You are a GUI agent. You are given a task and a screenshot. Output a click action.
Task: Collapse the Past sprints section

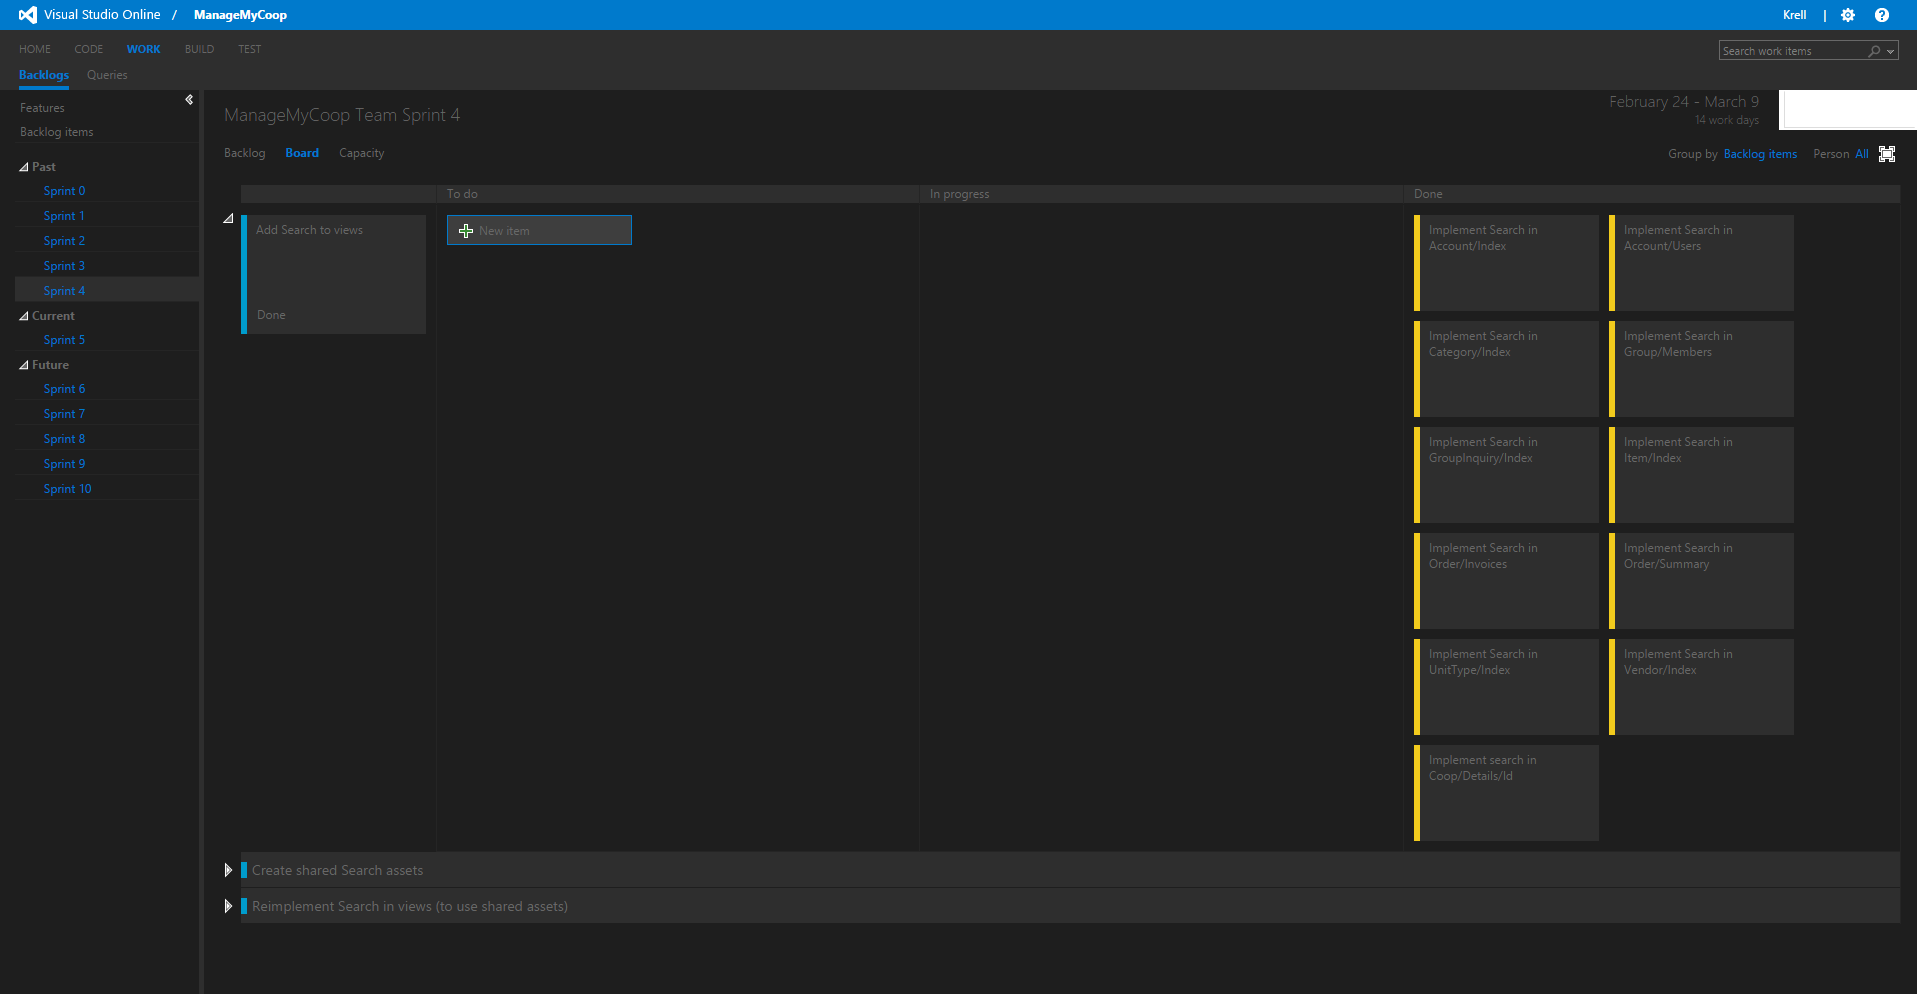tap(23, 166)
